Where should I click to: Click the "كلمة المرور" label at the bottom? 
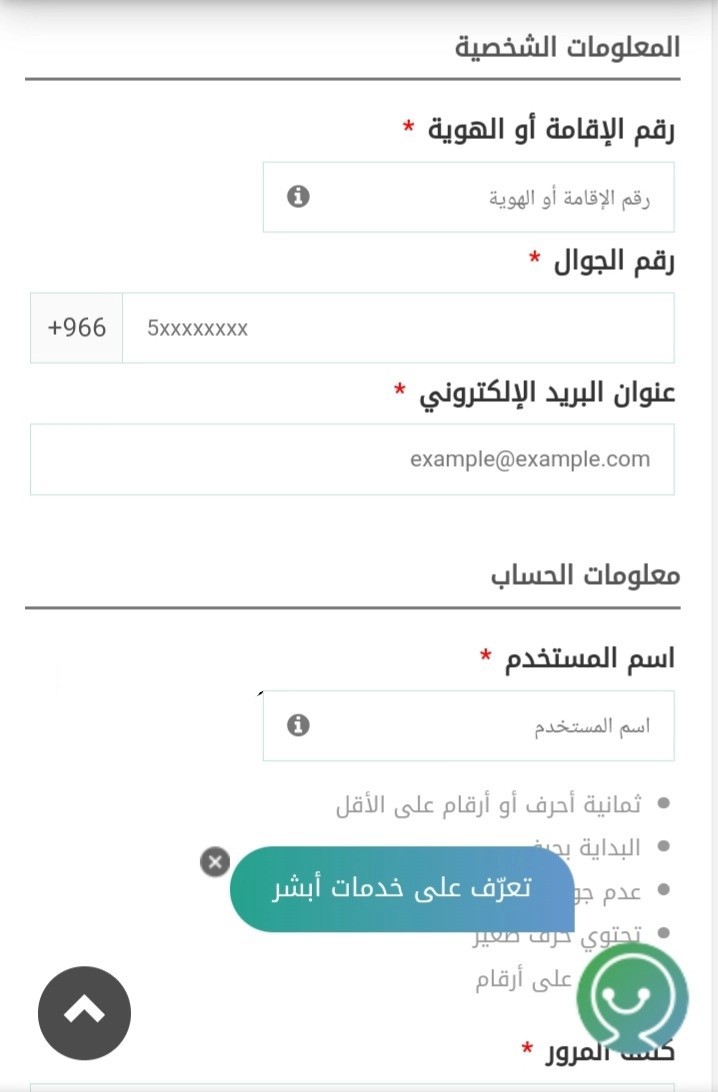point(610,1050)
